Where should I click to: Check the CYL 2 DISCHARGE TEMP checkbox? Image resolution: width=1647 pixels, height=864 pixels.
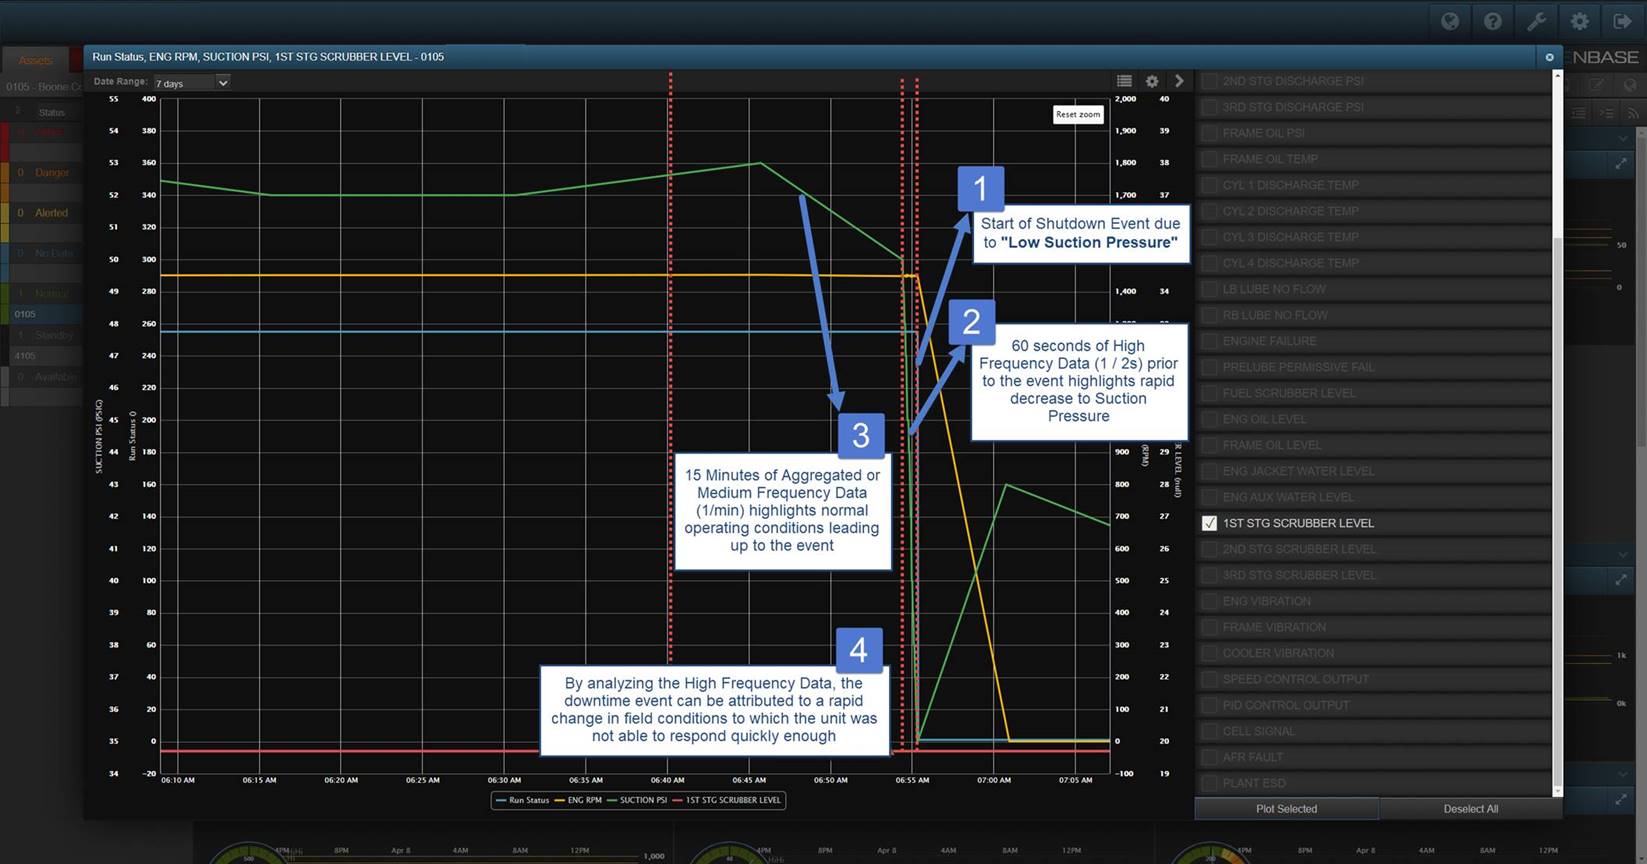(1209, 211)
